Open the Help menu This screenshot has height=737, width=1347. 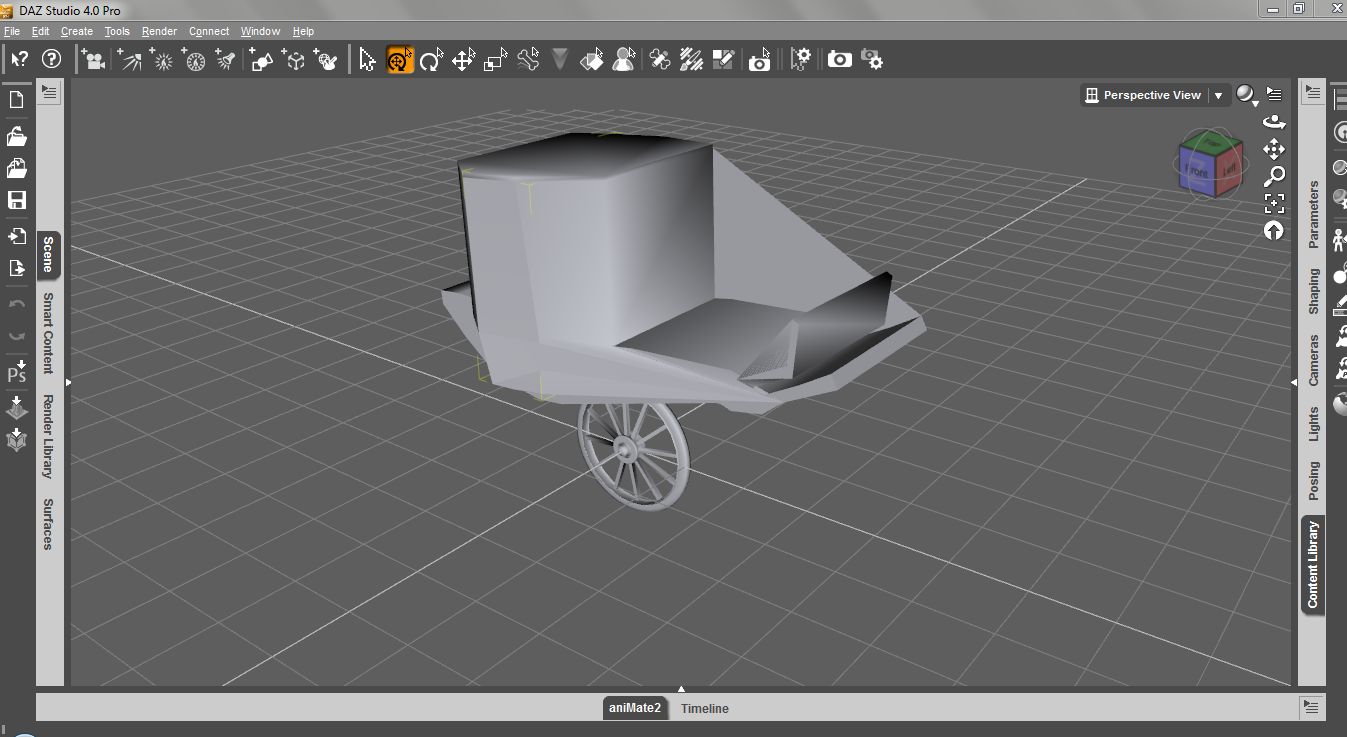tap(303, 31)
